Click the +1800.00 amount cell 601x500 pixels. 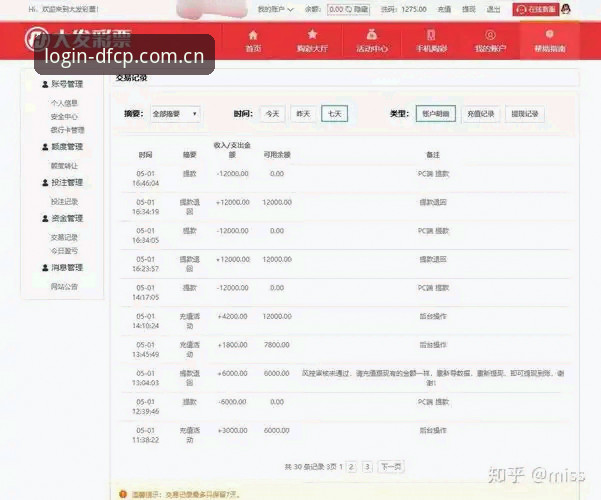pos(233,345)
